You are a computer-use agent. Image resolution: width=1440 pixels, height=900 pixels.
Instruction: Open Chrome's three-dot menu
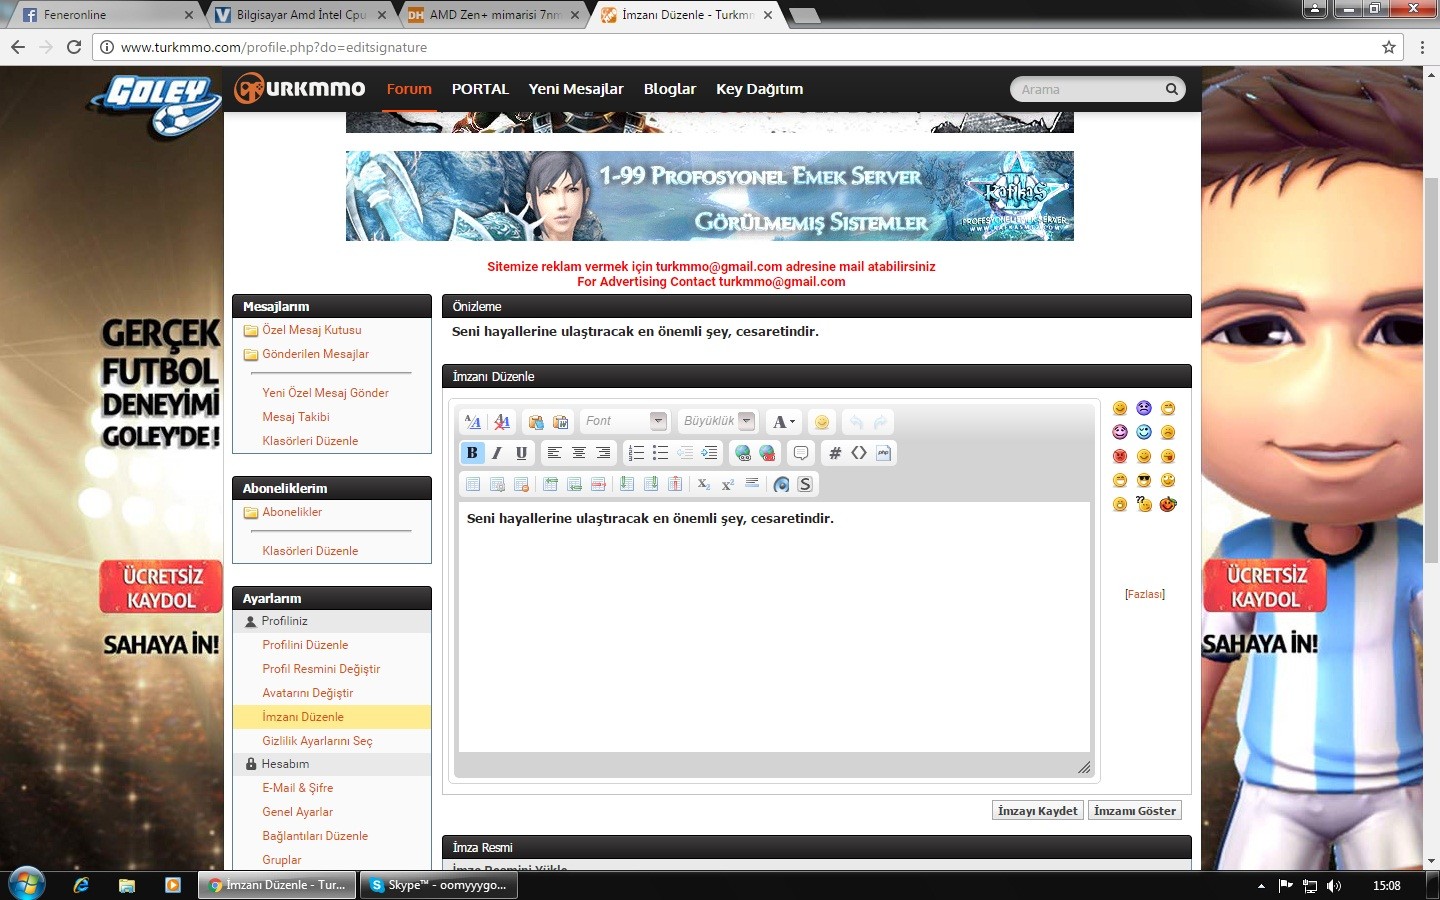[1422, 47]
